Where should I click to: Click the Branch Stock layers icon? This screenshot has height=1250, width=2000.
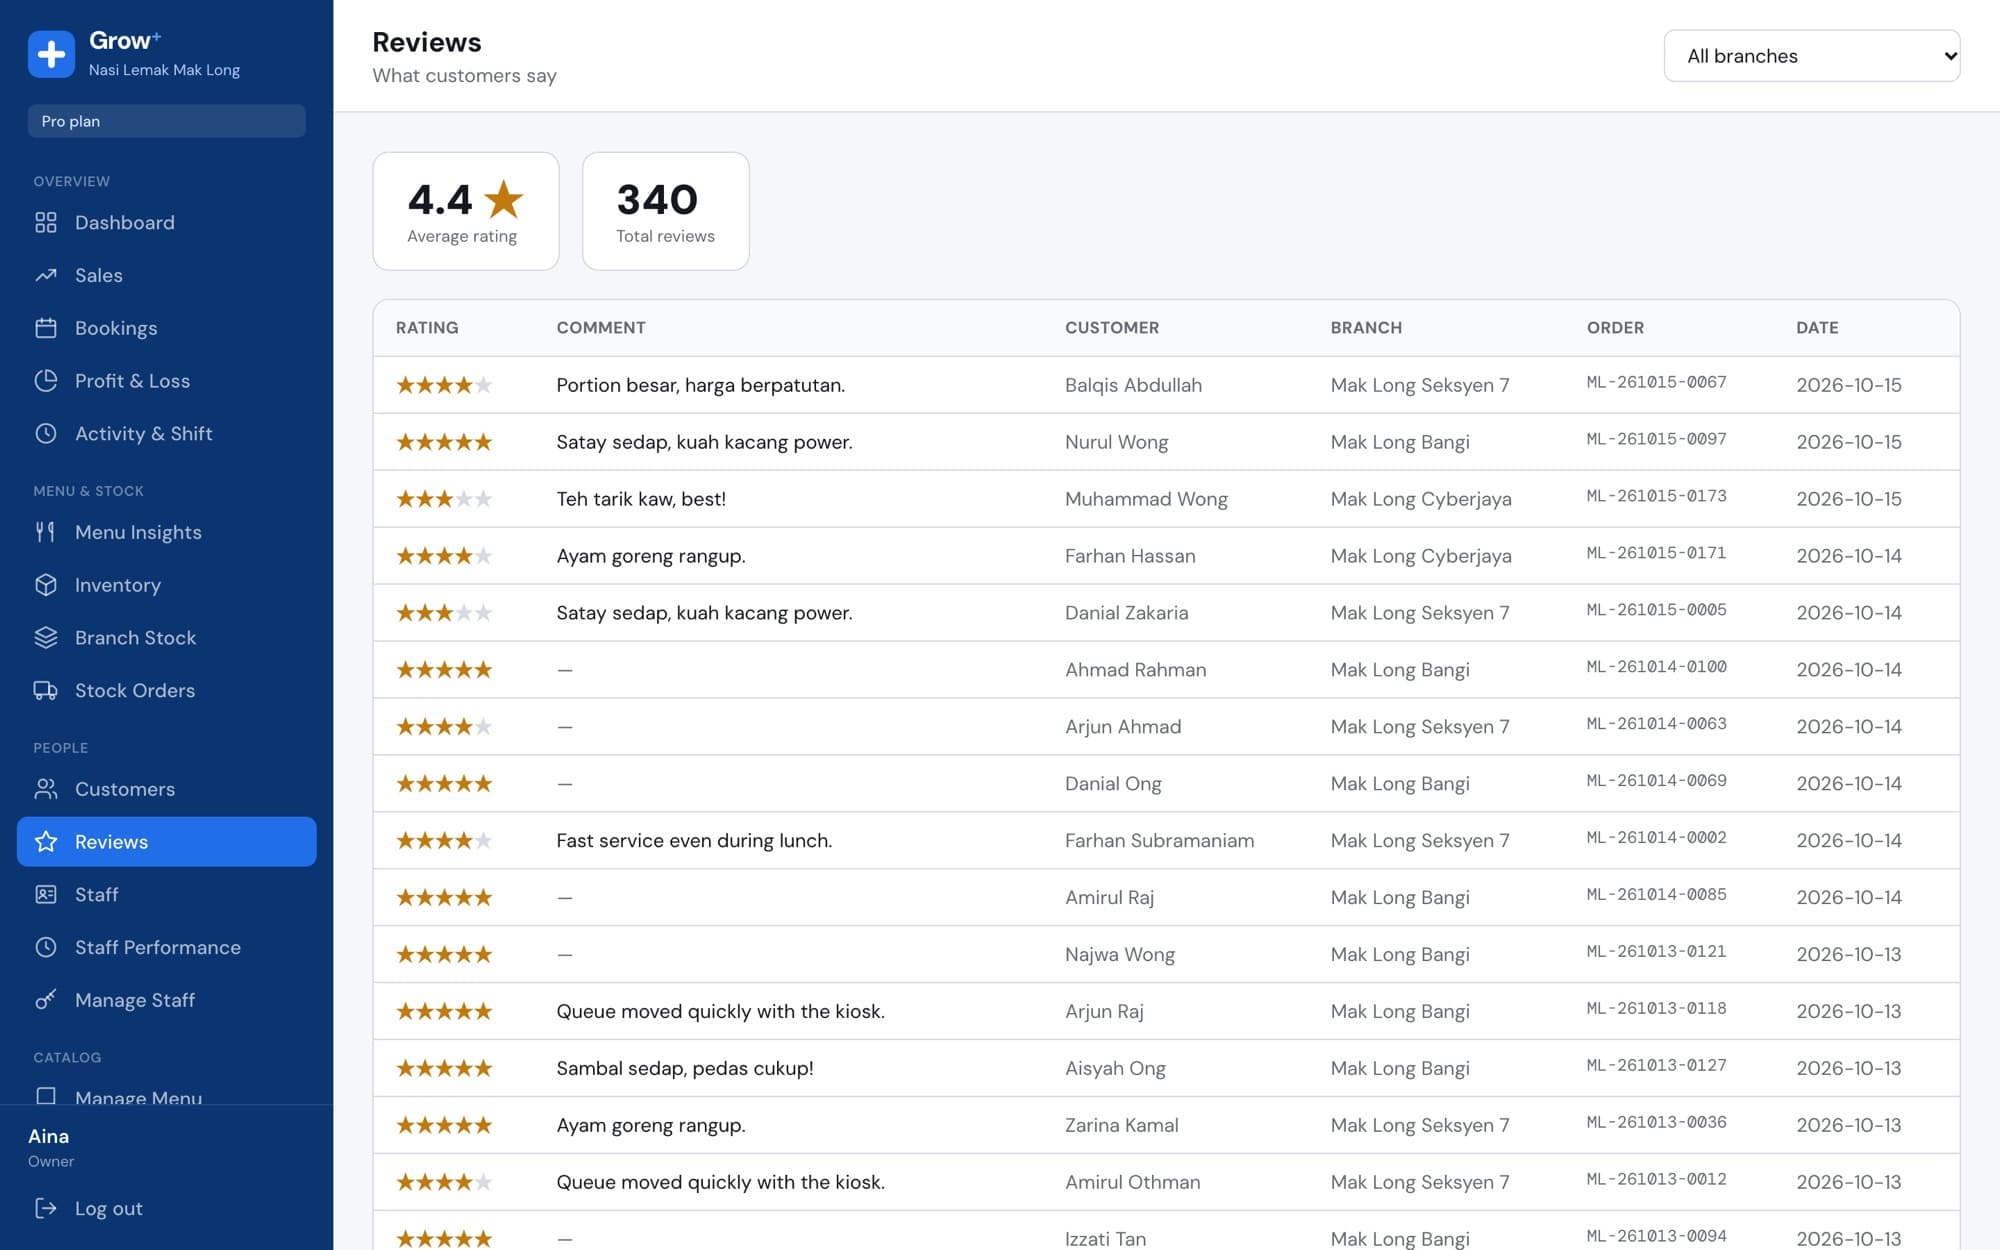tap(46, 638)
